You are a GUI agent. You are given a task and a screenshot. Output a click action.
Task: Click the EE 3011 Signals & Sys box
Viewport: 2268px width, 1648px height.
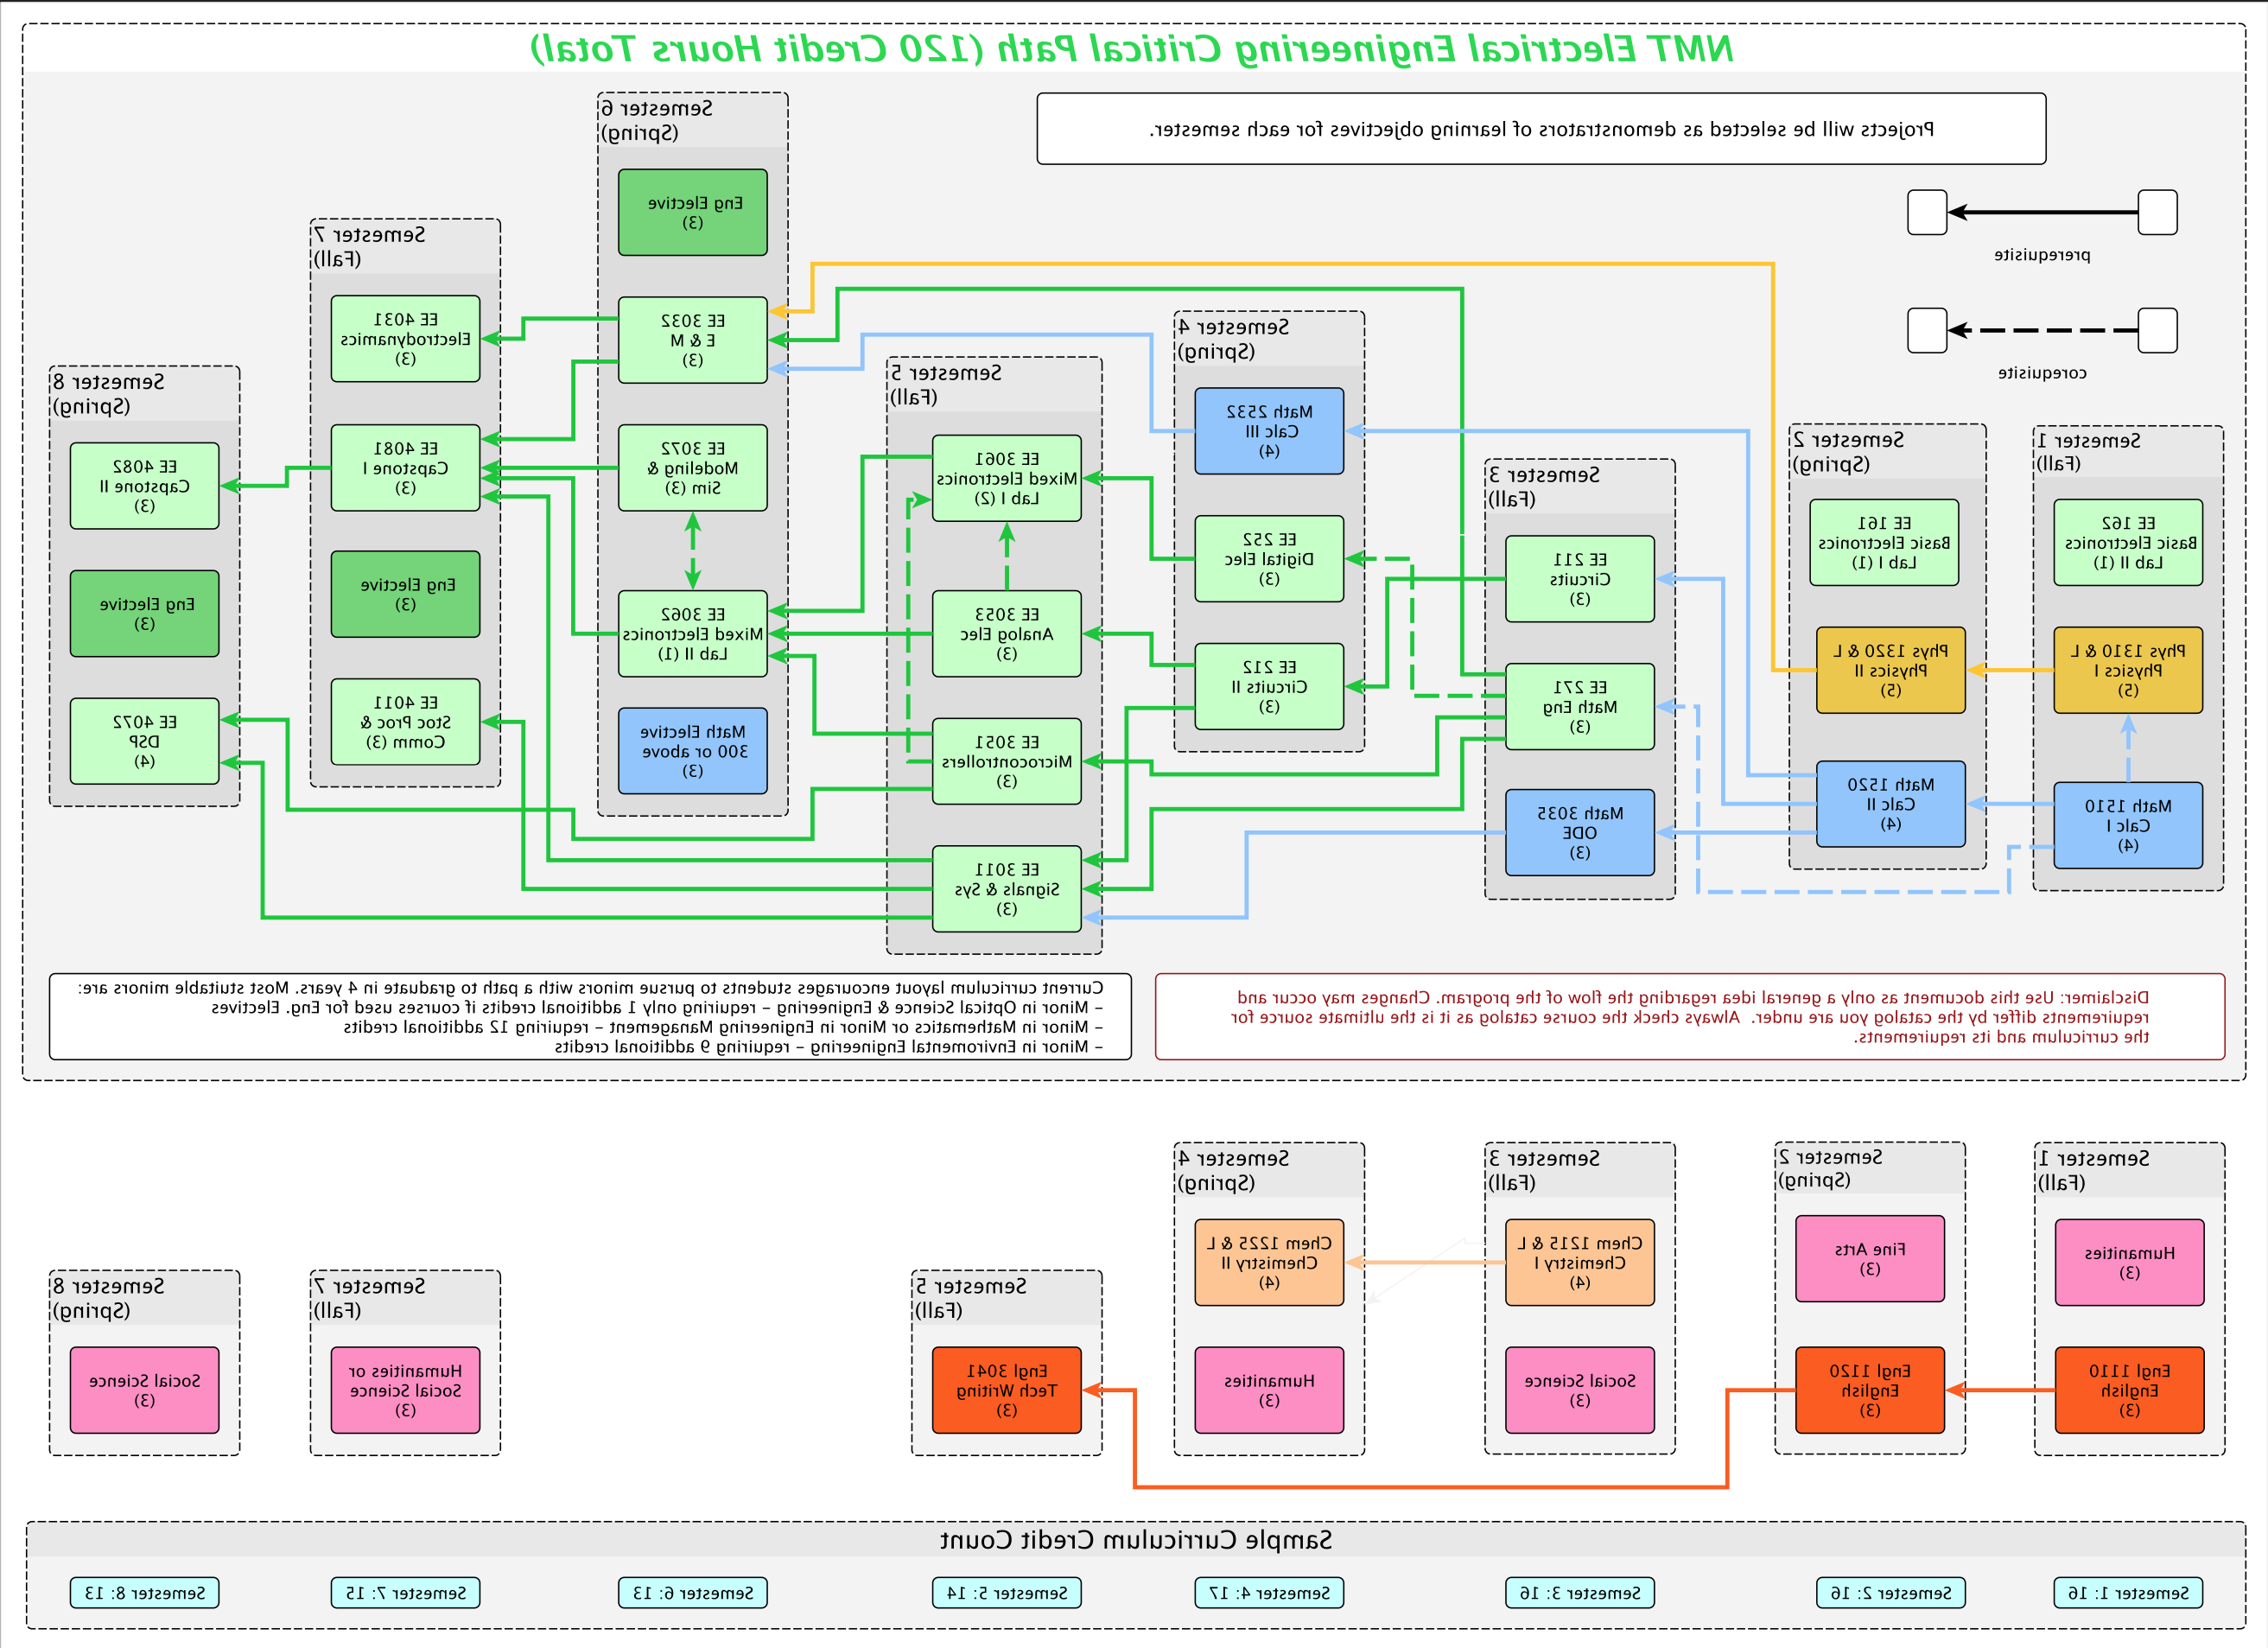tap(1006, 889)
